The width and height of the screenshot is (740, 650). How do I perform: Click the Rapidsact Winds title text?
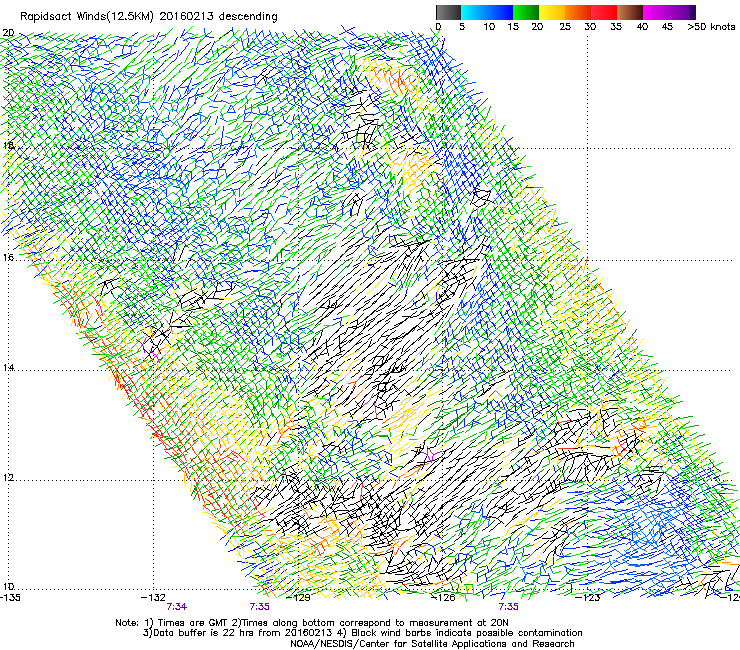tap(149, 17)
